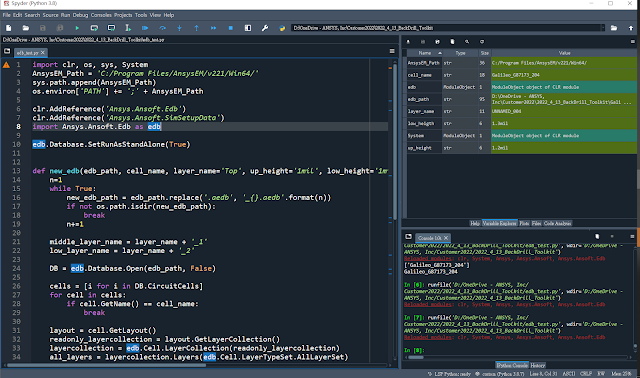Run the selection or current line

[128, 28]
